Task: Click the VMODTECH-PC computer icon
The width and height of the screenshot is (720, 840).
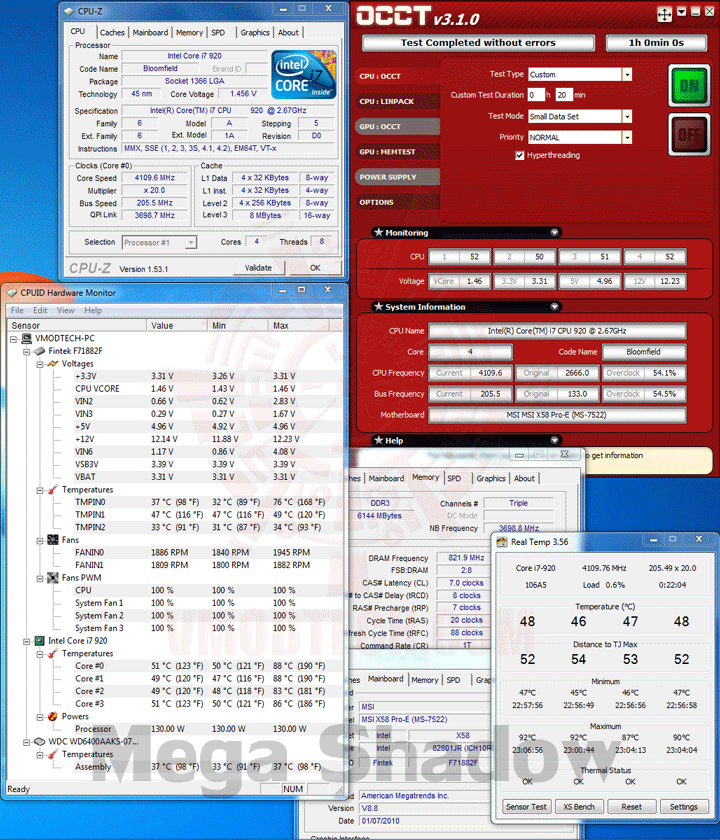Action: click(x=26, y=339)
